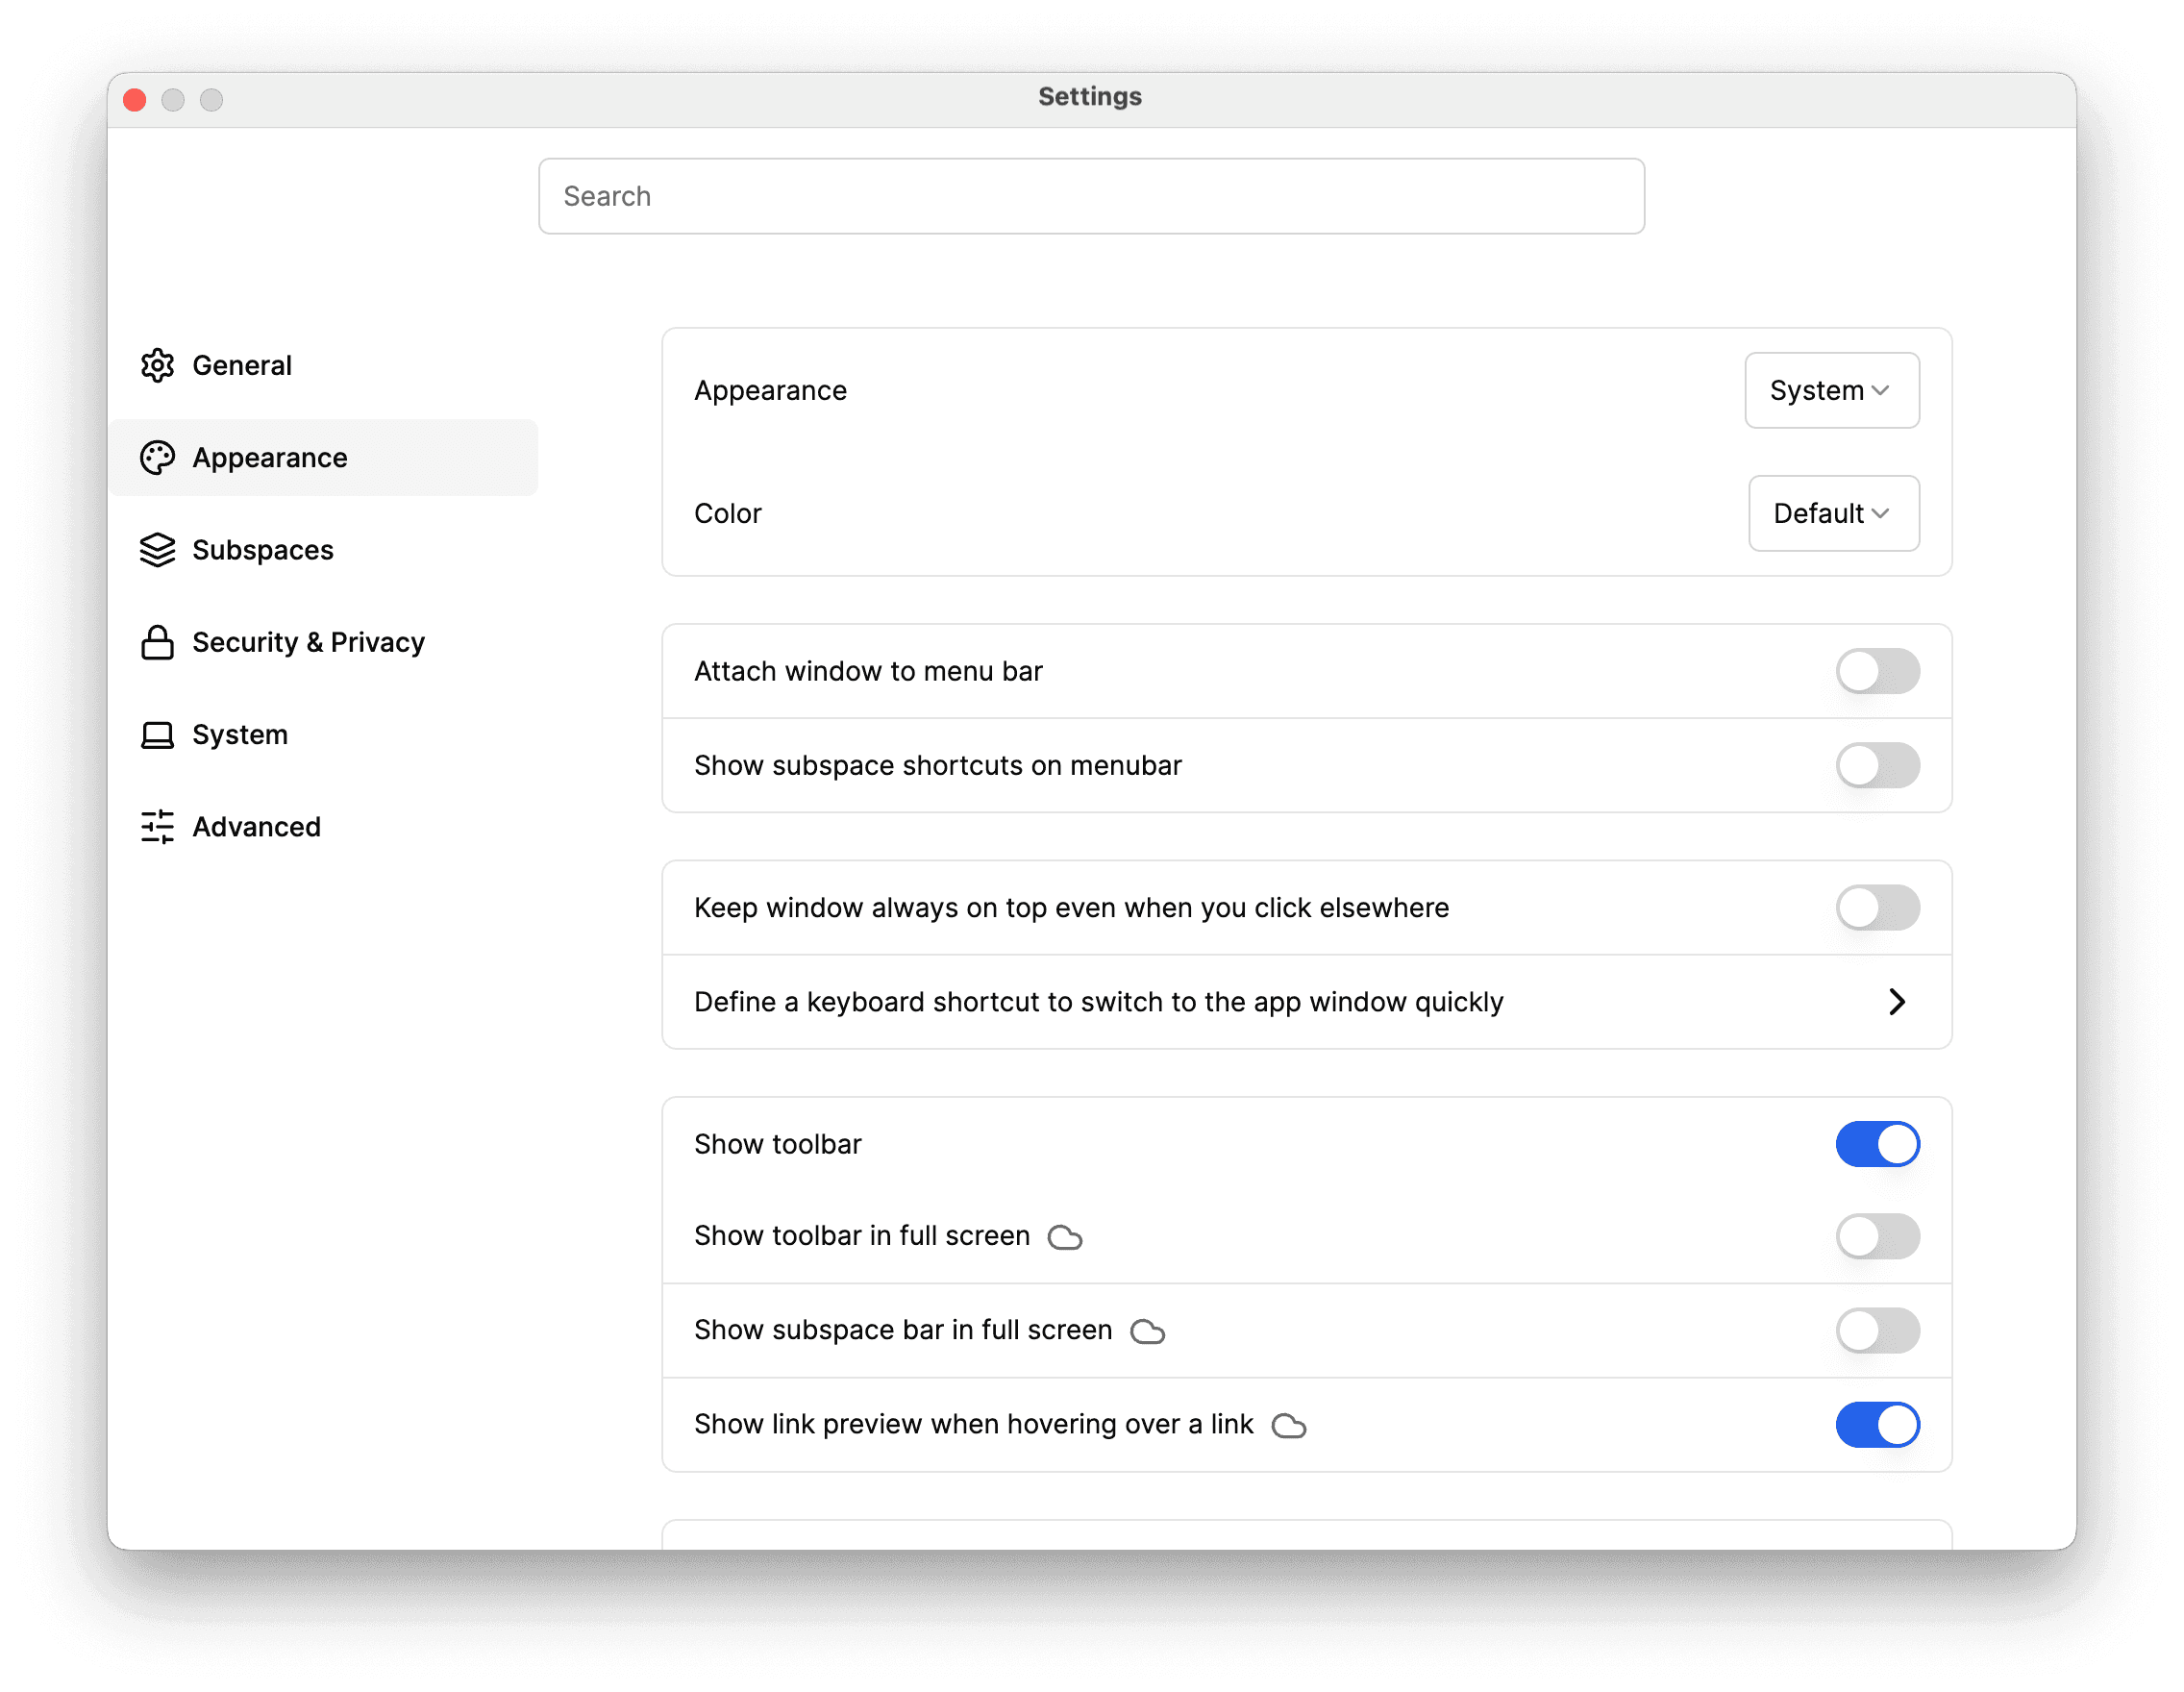2184x1692 pixels.
Task: Click the Subspaces stack icon
Action: coord(158,550)
